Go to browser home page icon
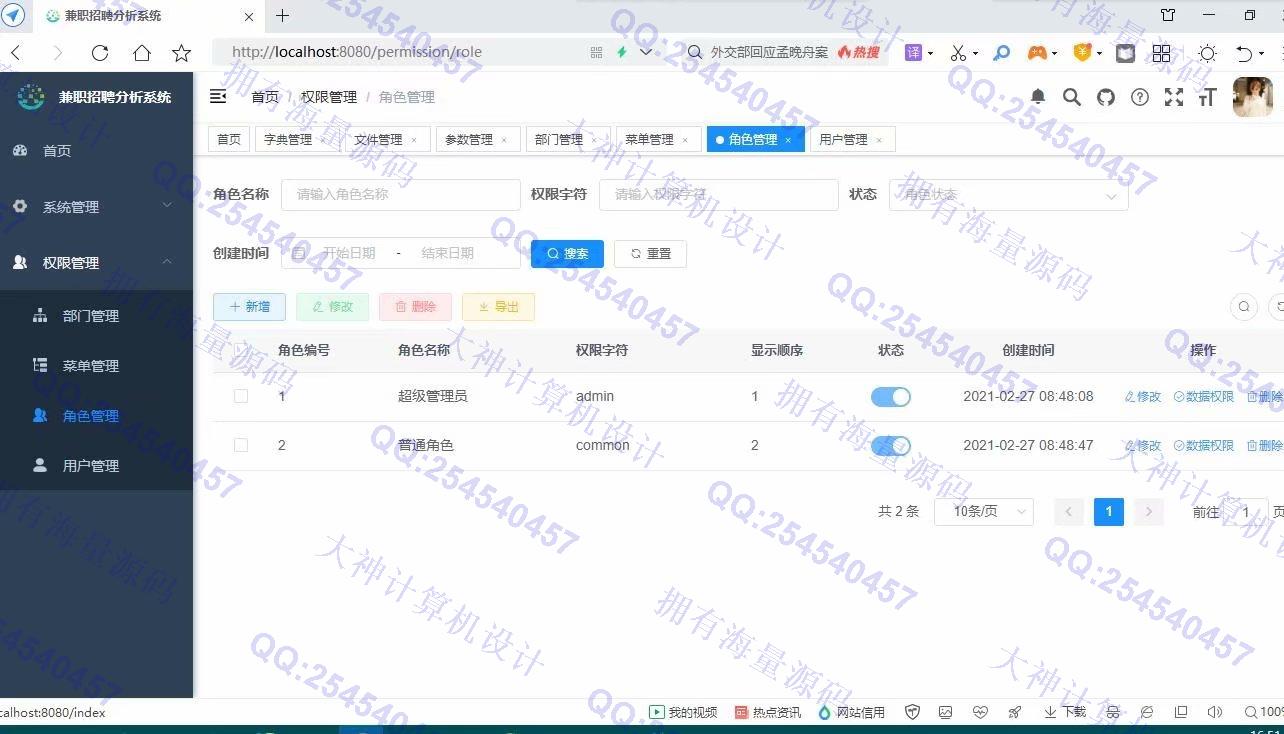 click(x=141, y=53)
